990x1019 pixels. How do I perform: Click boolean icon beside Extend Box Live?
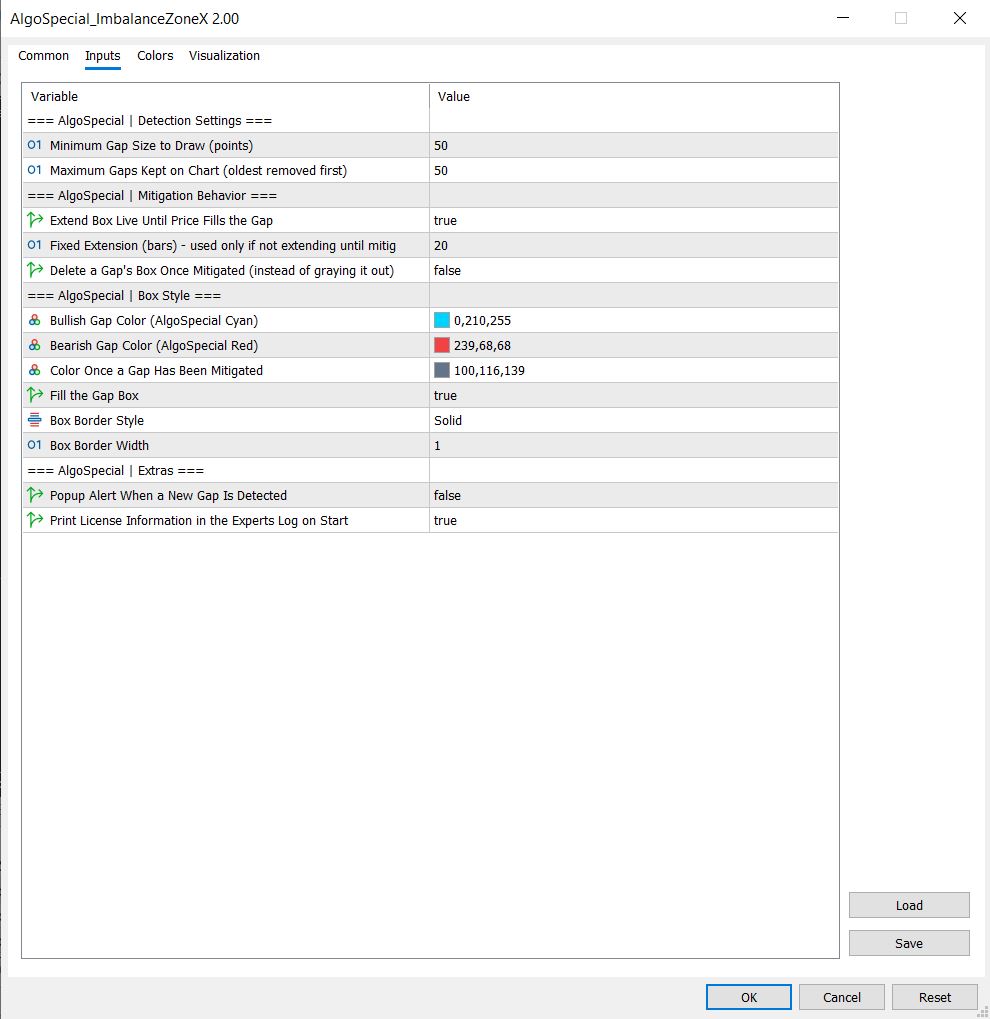pos(34,220)
